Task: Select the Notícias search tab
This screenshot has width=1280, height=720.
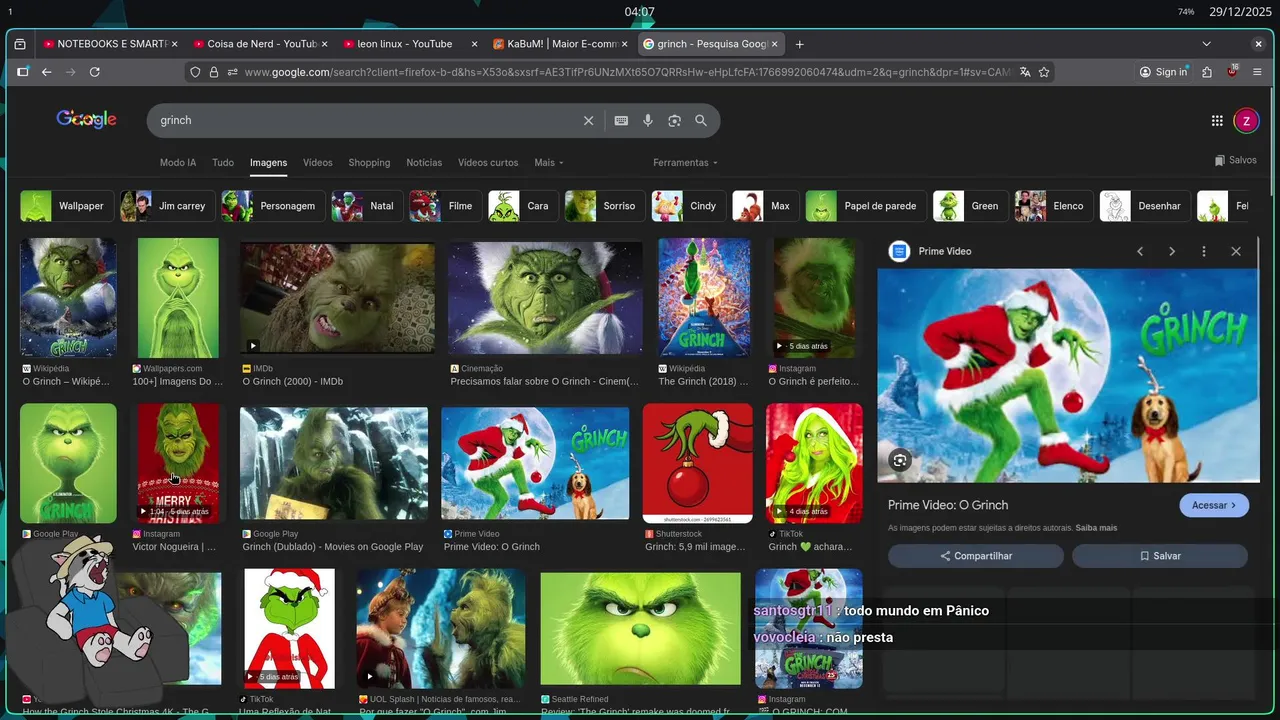Action: (x=424, y=163)
